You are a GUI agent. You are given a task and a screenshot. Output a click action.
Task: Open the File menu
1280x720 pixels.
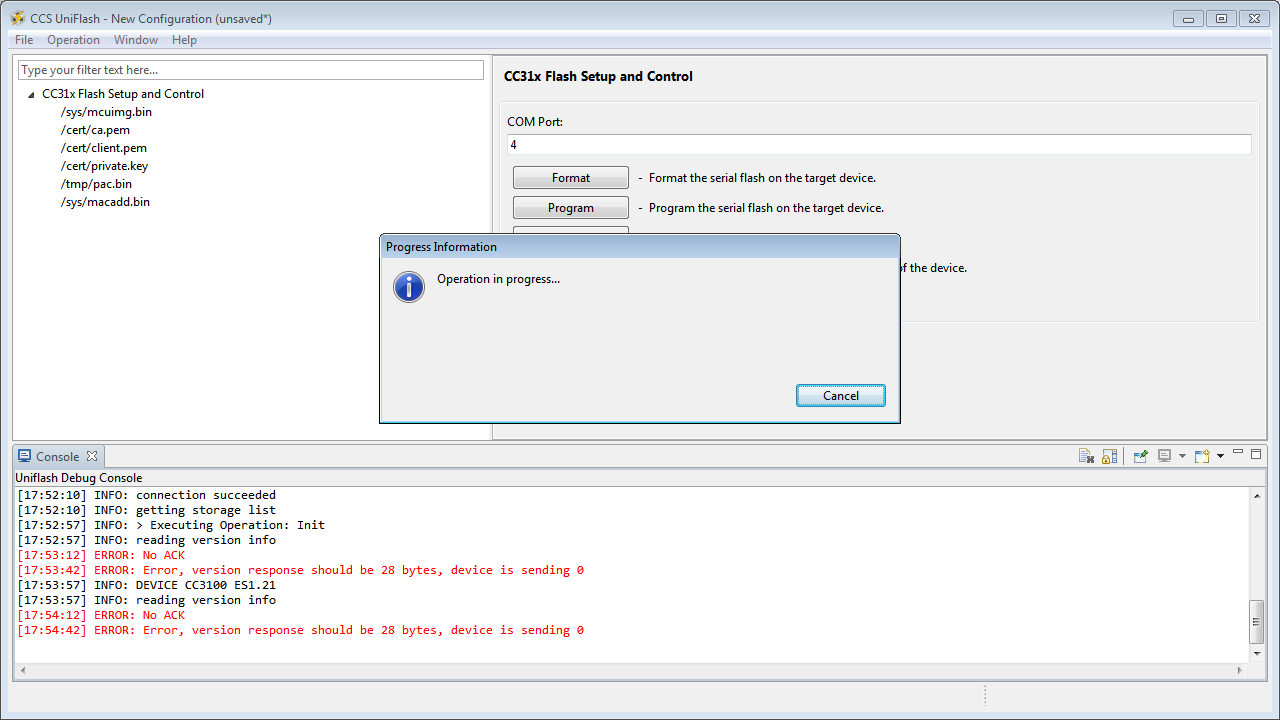point(24,40)
